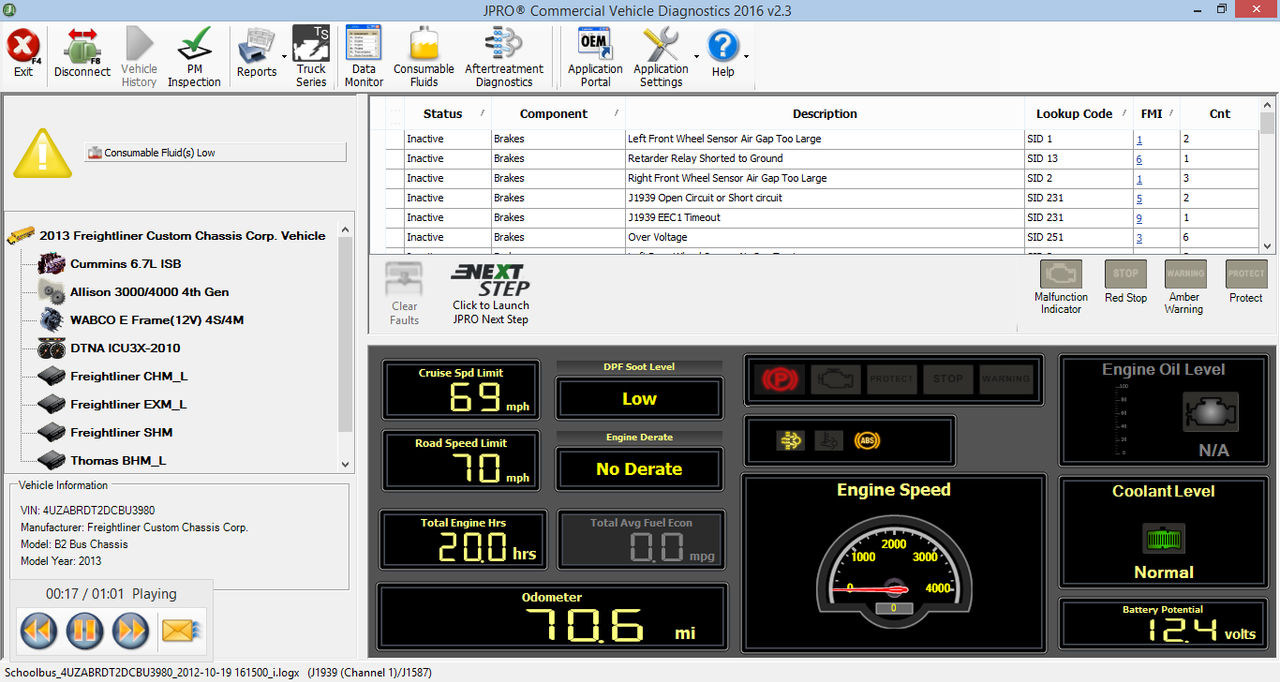Open FMI 1 link for SID 2
This screenshot has height=682, width=1280.
[1139, 178]
